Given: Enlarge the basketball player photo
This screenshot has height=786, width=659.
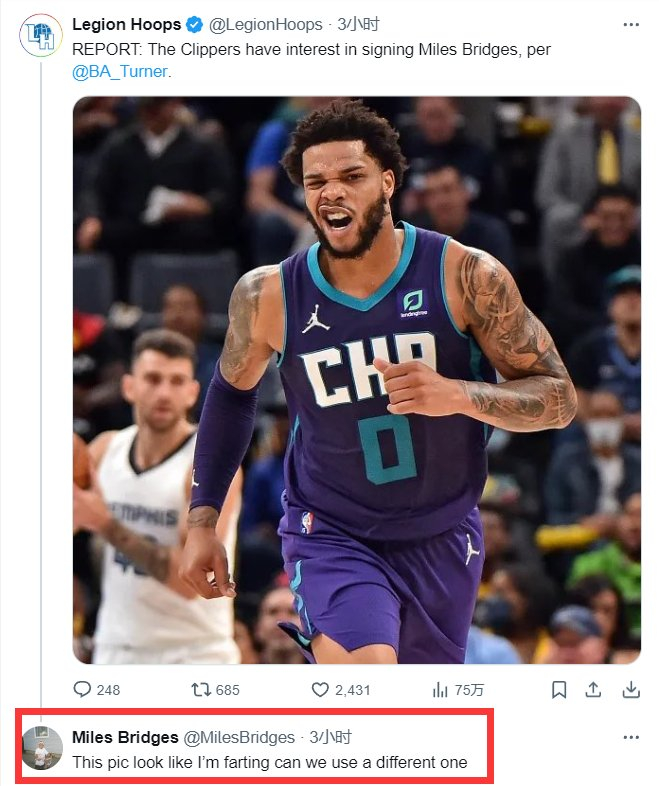Looking at the screenshot, I should tap(356, 380).
